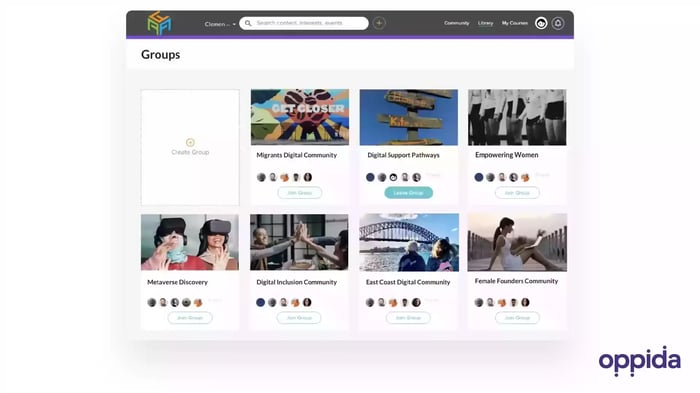Click the Create Group plus icon
Image resolution: width=700 pixels, height=393 pixels.
190,142
